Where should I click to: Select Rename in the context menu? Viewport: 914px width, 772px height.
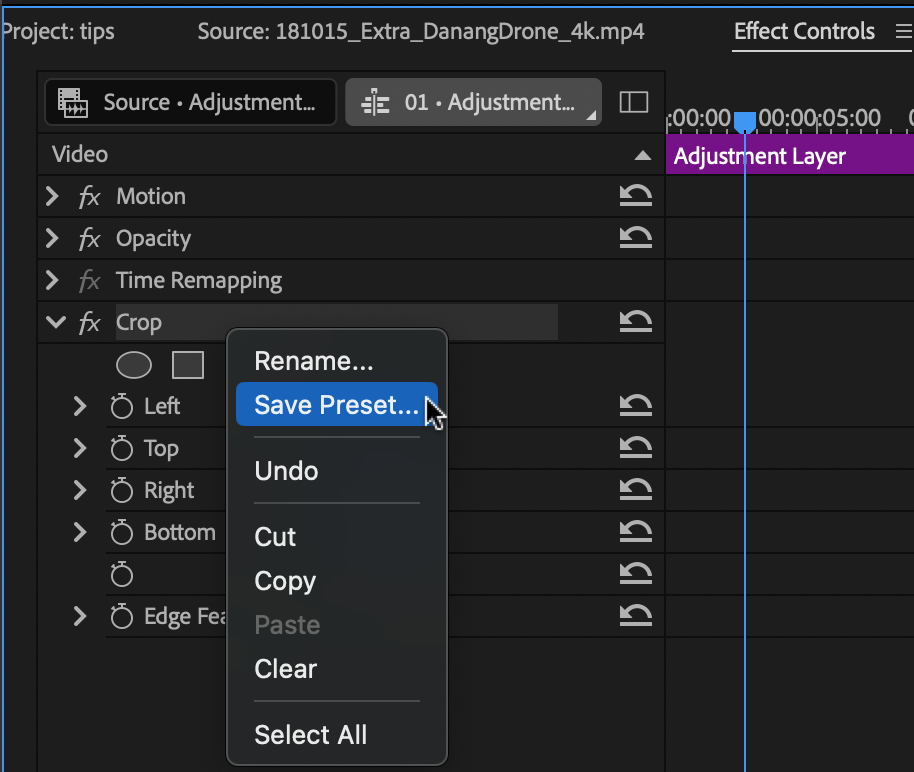click(314, 362)
